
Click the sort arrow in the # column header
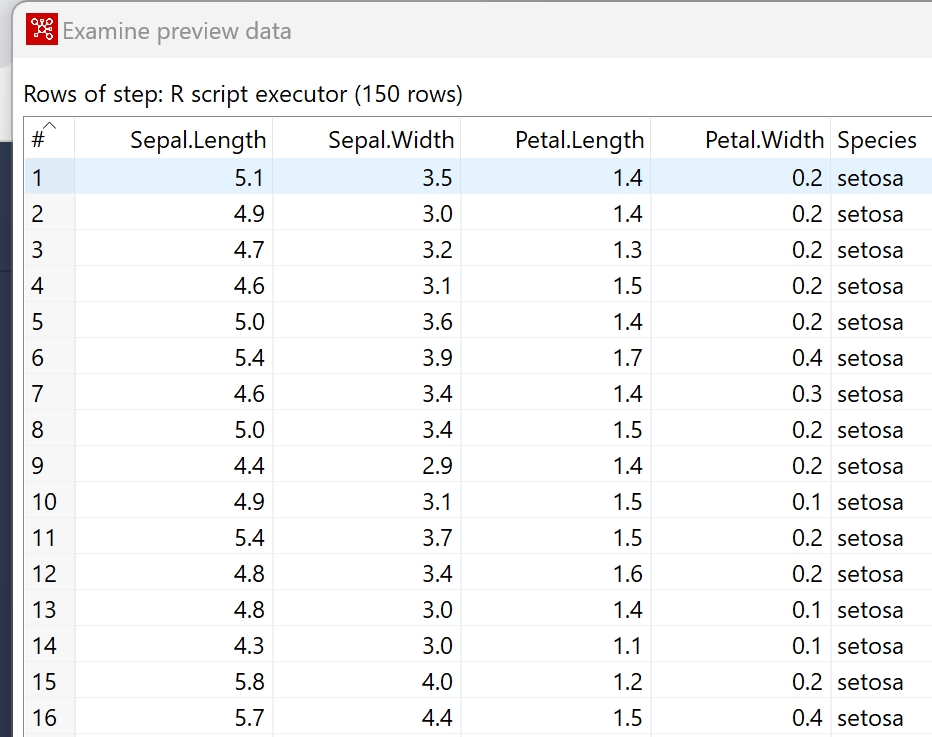click(x=50, y=126)
